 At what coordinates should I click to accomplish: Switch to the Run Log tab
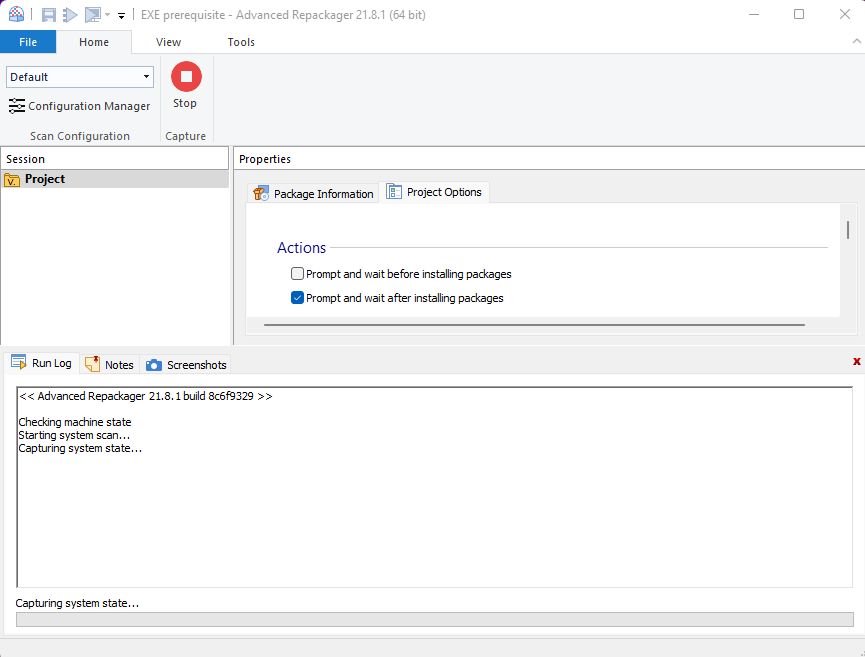(42, 363)
